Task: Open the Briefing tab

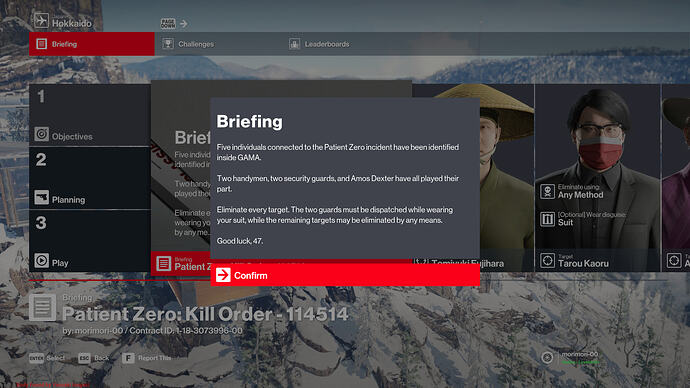Action: (x=92, y=44)
